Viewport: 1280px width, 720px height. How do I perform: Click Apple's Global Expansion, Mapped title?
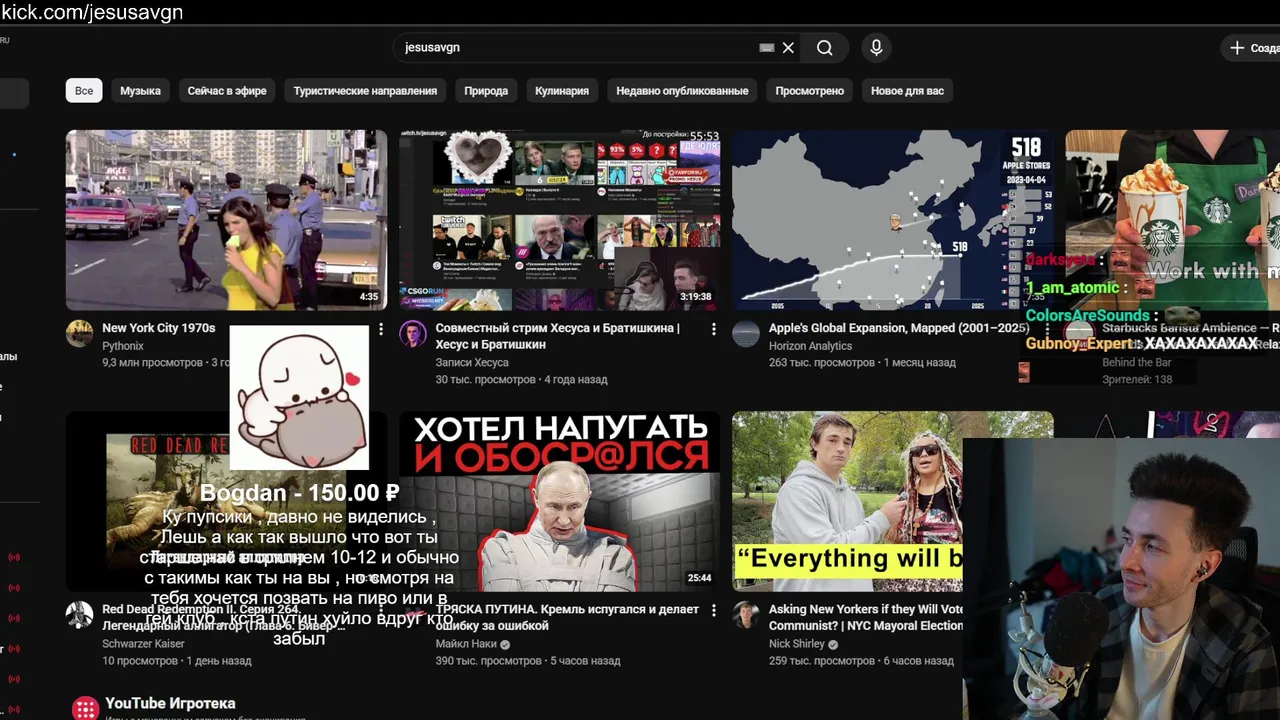899,328
